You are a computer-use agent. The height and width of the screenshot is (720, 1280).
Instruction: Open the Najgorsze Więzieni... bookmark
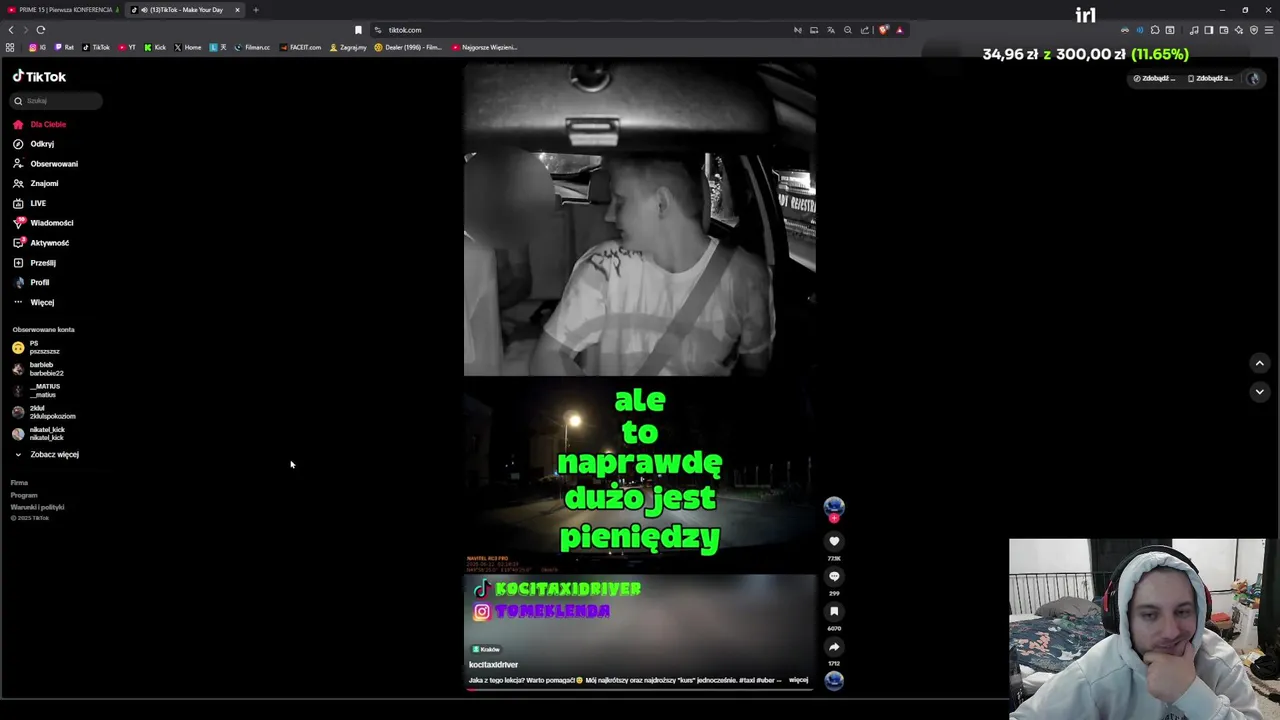point(484,47)
